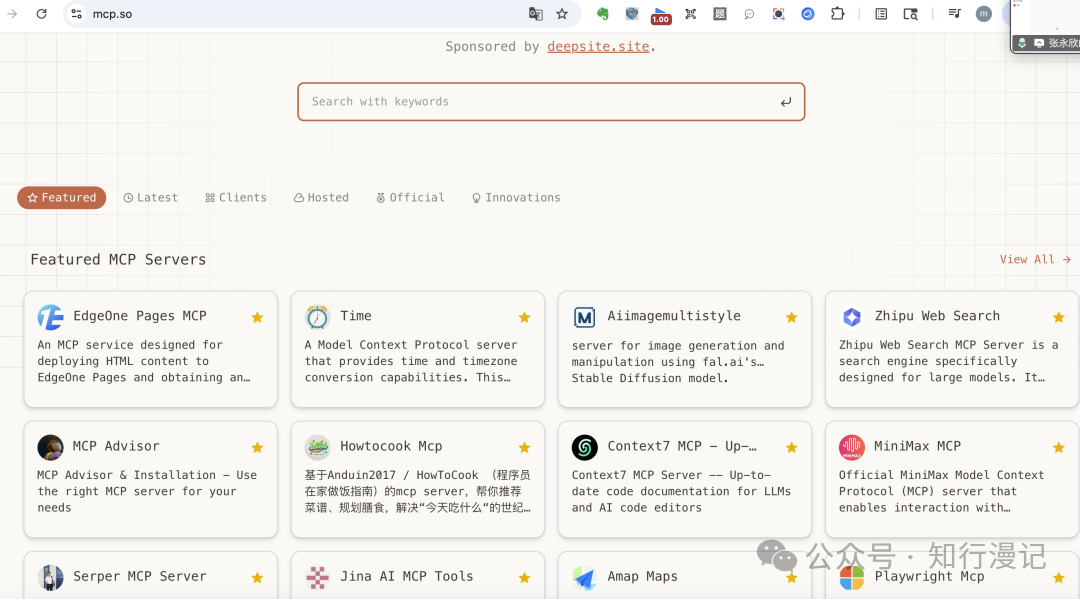The image size is (1080, 599).
Task: Submit search with the enter arrow icon
Action: click(785, 102)
